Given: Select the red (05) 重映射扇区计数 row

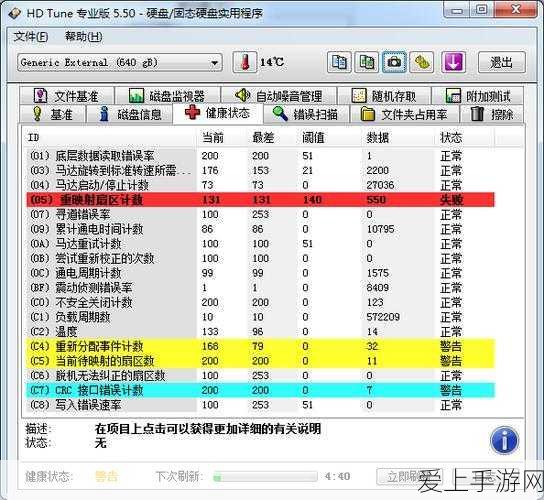Looking at the screenshot, I should (261, 200).
